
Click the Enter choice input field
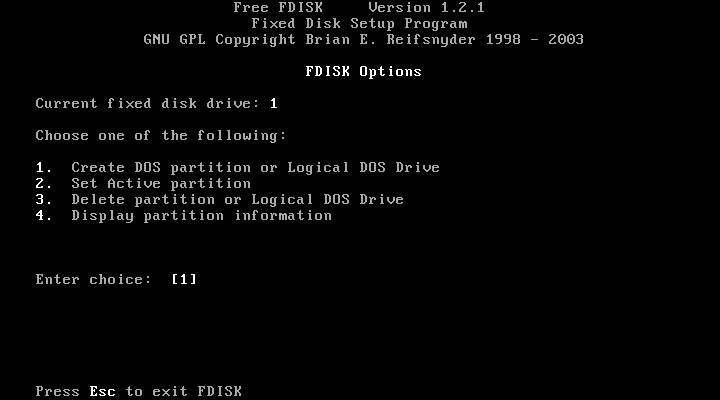click(x=184, y=279)
